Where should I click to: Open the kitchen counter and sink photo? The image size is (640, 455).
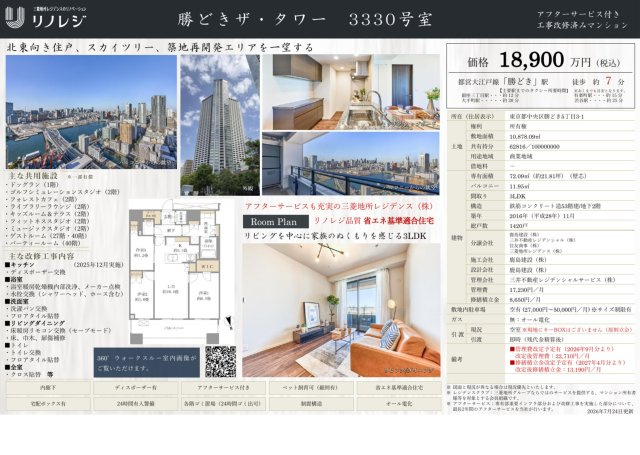click(351, 92)
